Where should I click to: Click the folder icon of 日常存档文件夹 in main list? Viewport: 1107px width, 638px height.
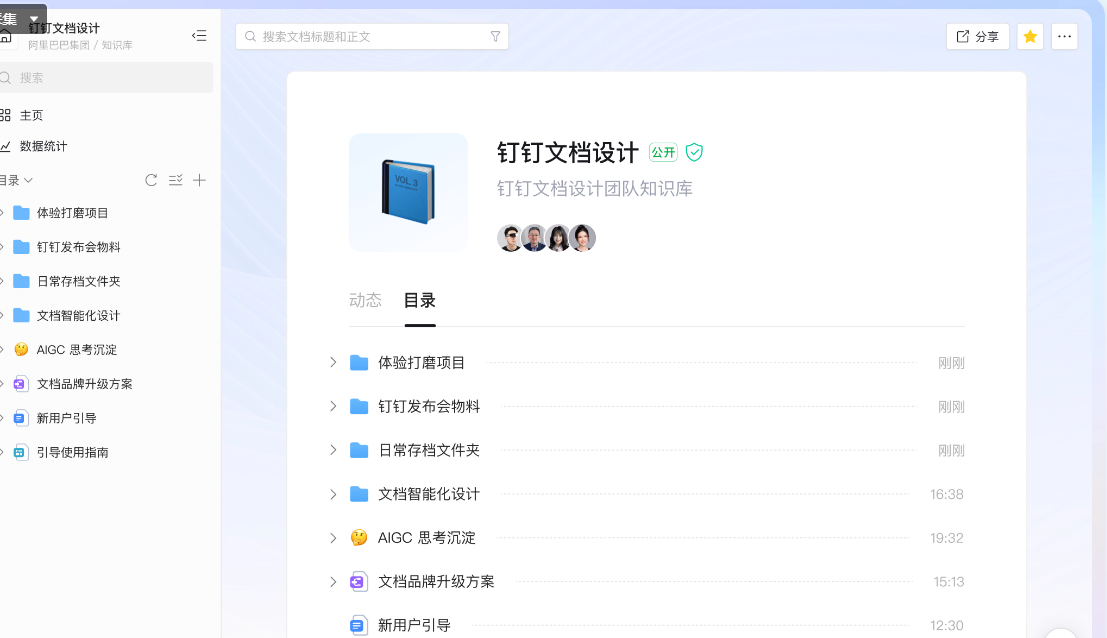pos(359,450)
